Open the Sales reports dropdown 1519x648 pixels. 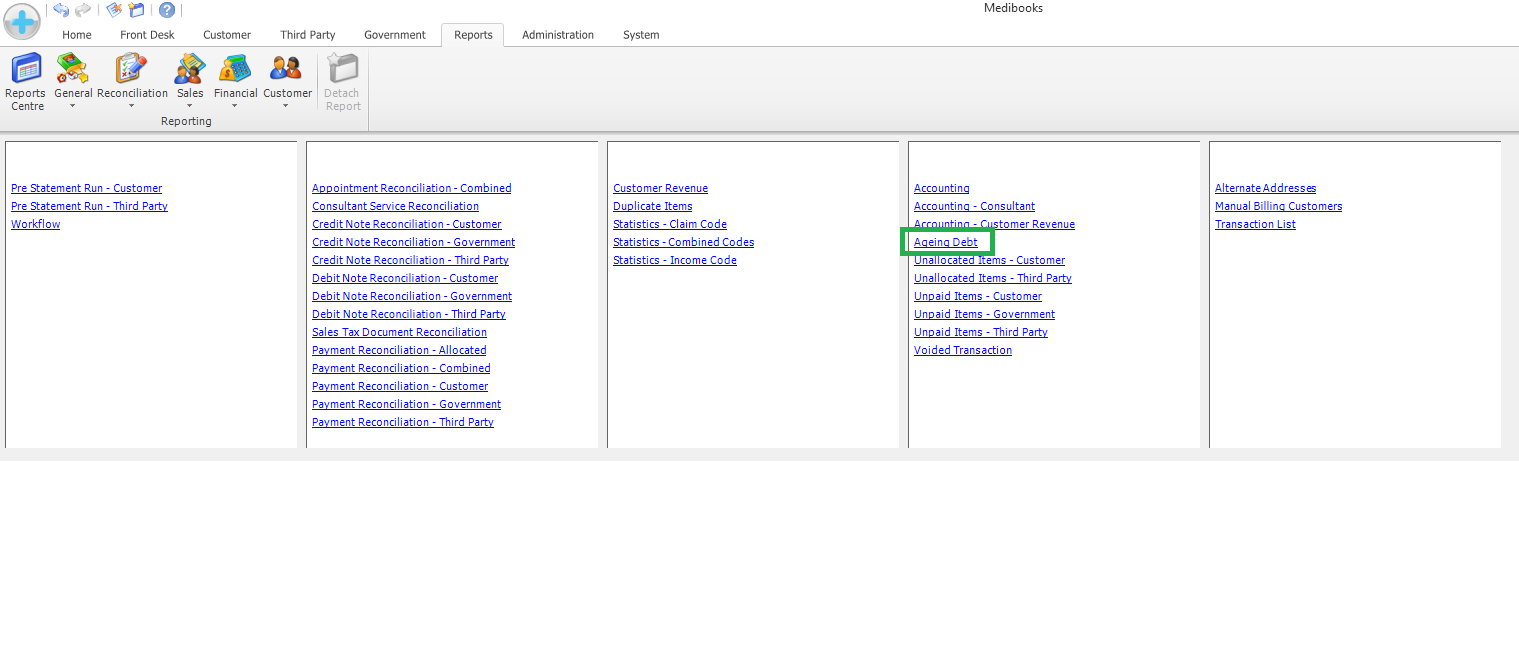pos(190,82)
